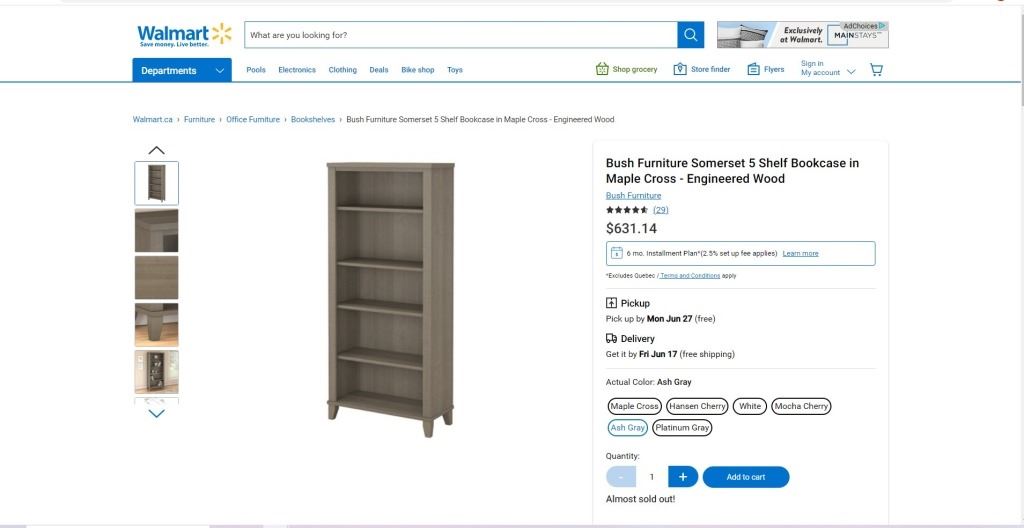This screenshot has height=528, width=1024.
Task: Select the Platinum Gray color option
Action: [682, 427]
